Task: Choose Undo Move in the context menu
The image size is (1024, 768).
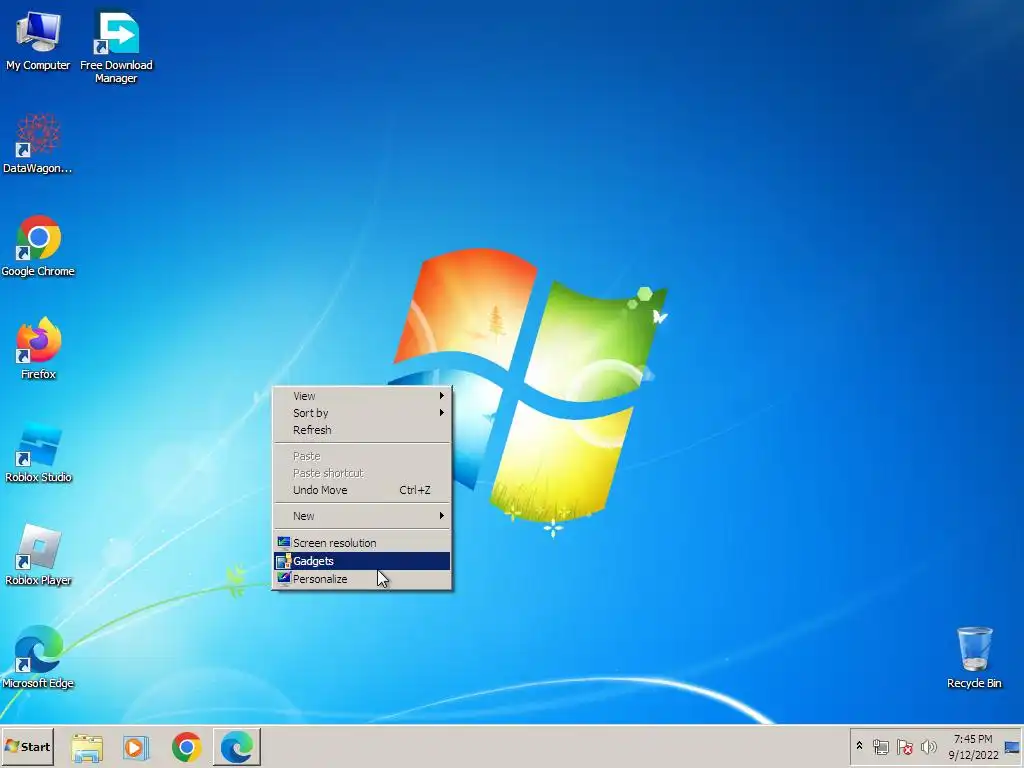Action: point(362,490)
